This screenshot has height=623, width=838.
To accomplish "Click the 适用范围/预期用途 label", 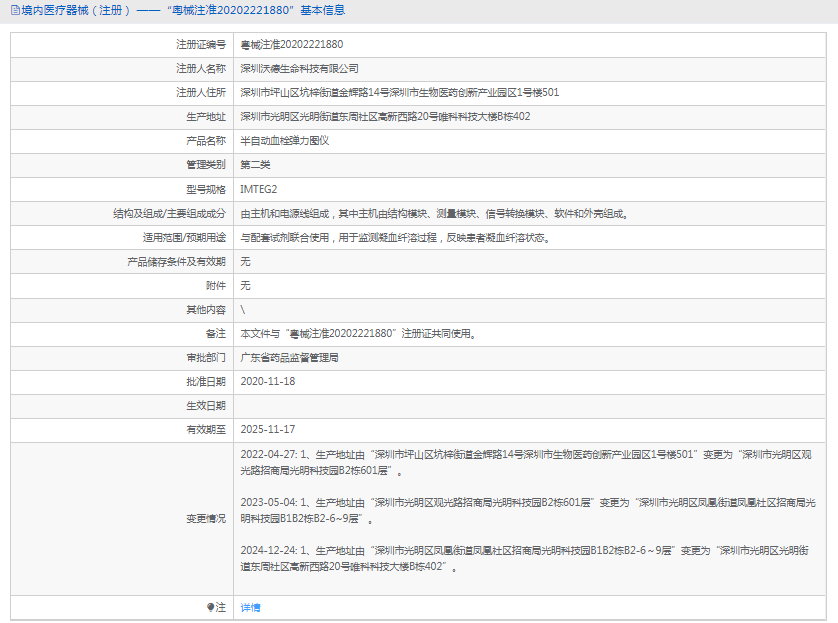I will coord(184,238).
